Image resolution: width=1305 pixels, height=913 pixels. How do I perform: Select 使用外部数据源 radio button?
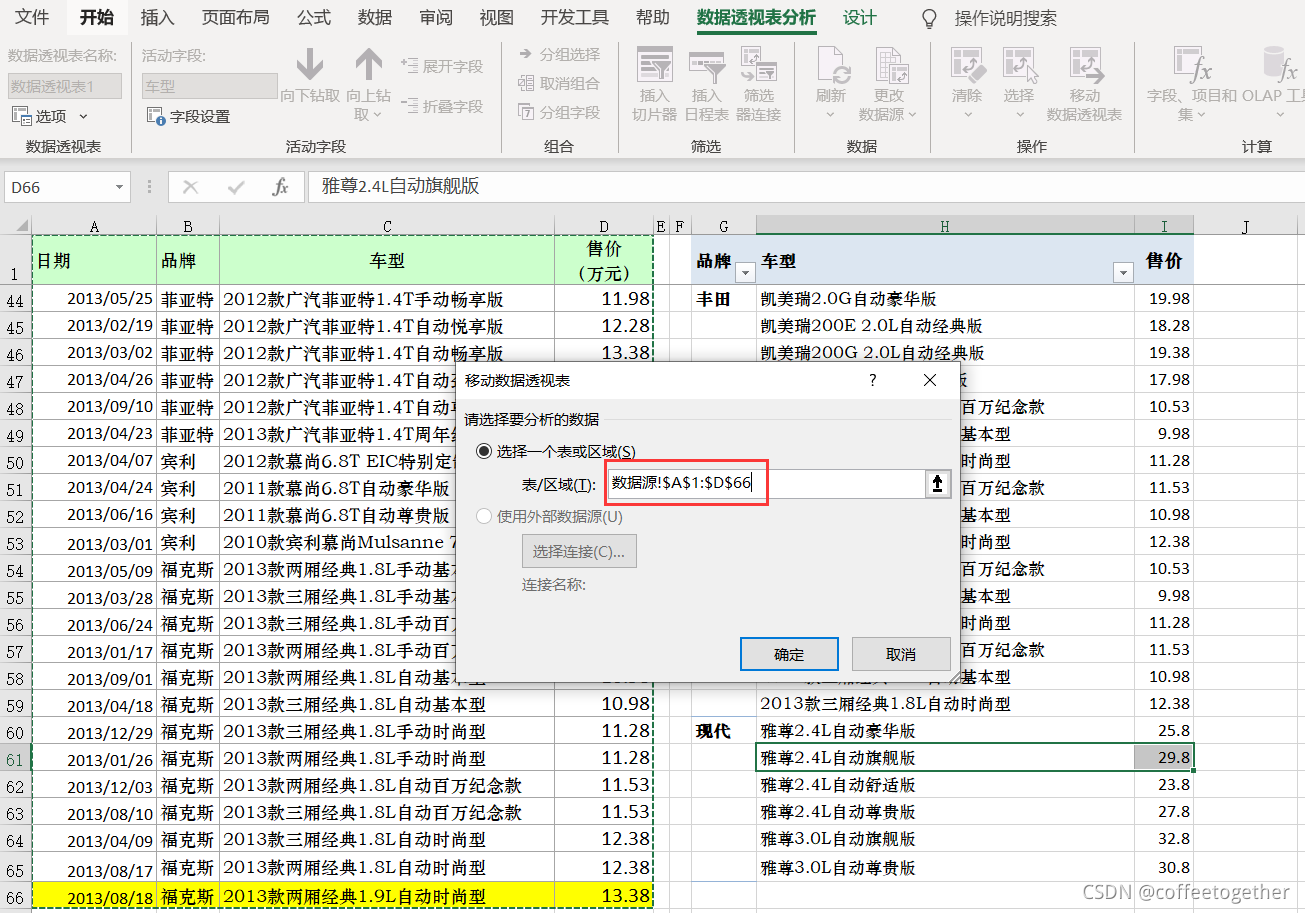point(484,517)
